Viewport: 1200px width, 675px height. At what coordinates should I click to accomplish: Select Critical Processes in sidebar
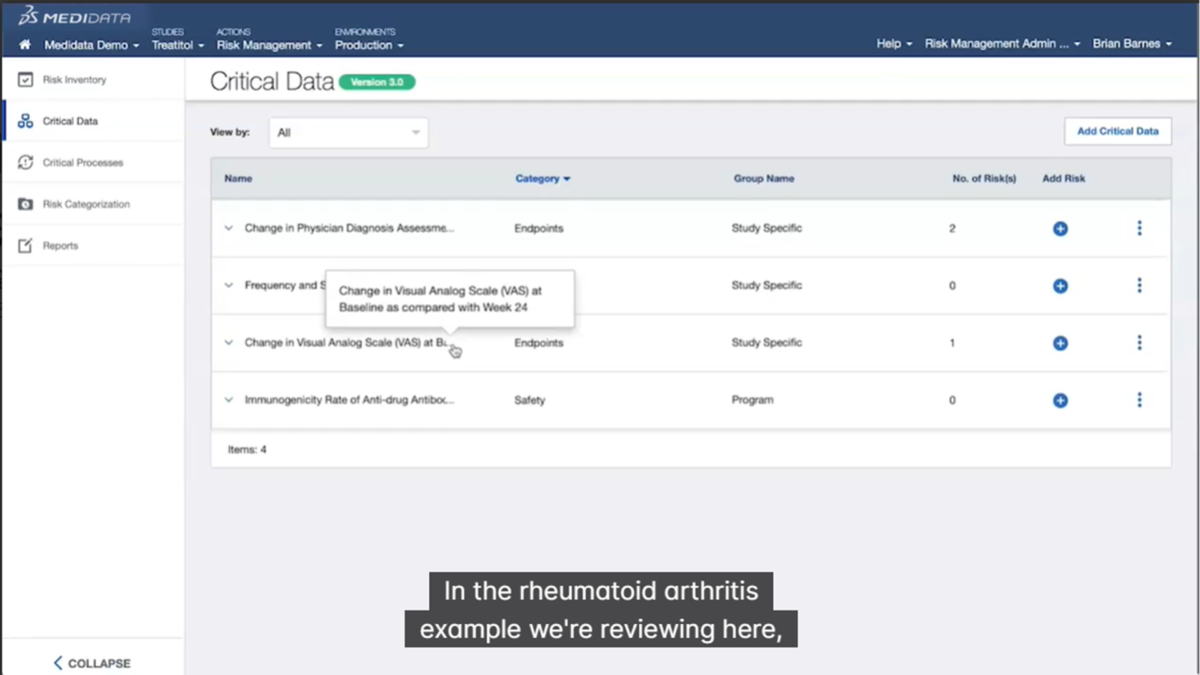coord(83,163)
